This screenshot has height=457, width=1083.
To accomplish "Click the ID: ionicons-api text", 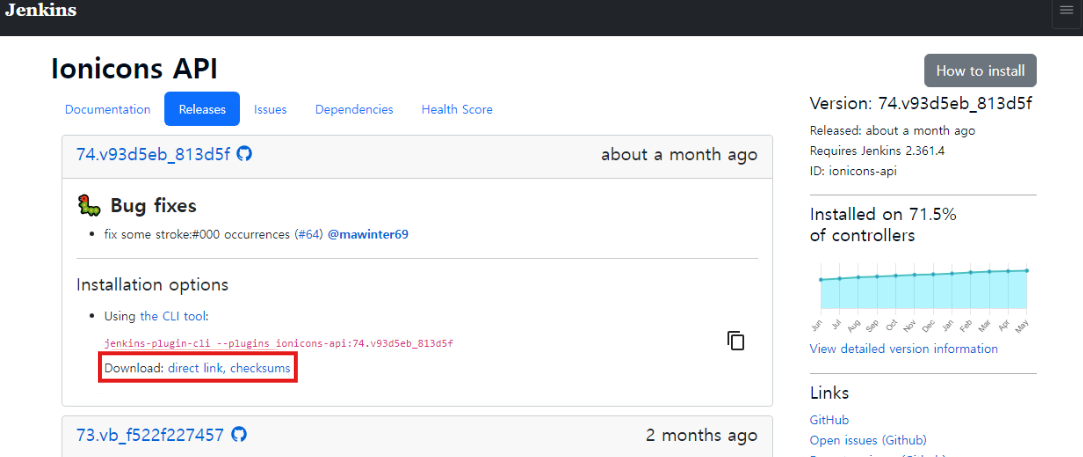I will pos(853,171).
